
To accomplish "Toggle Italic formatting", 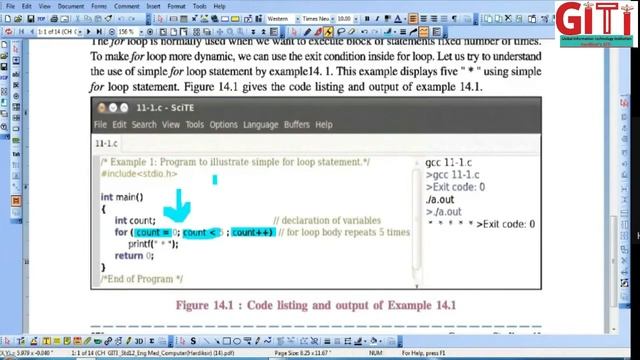I will [377, 19].
